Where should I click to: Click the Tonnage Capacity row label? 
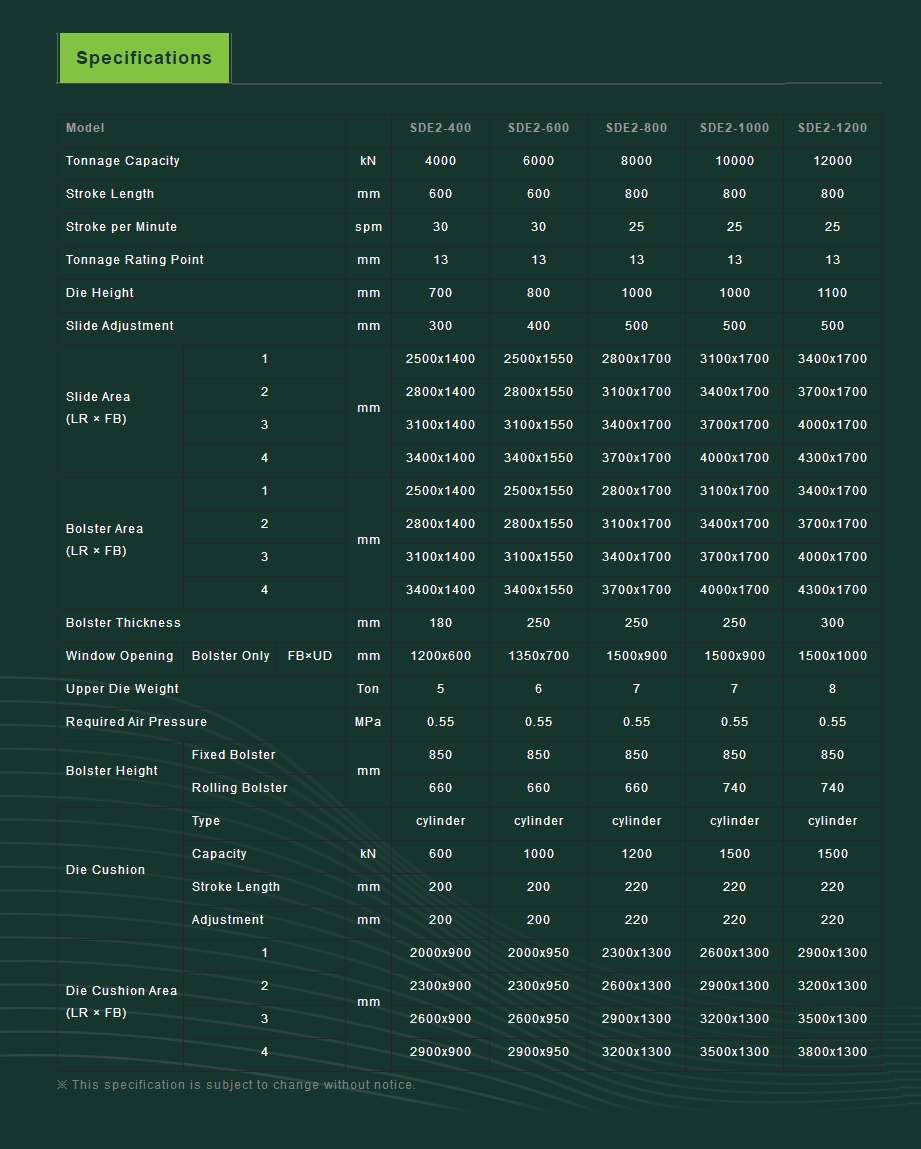(x=123, y=161)
